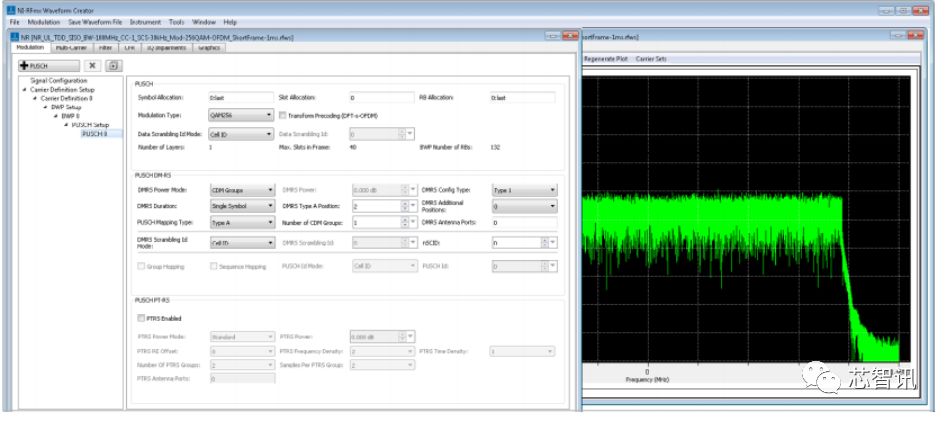
Task: Click the nSCID stepper arrows
Action: [545, 243]
